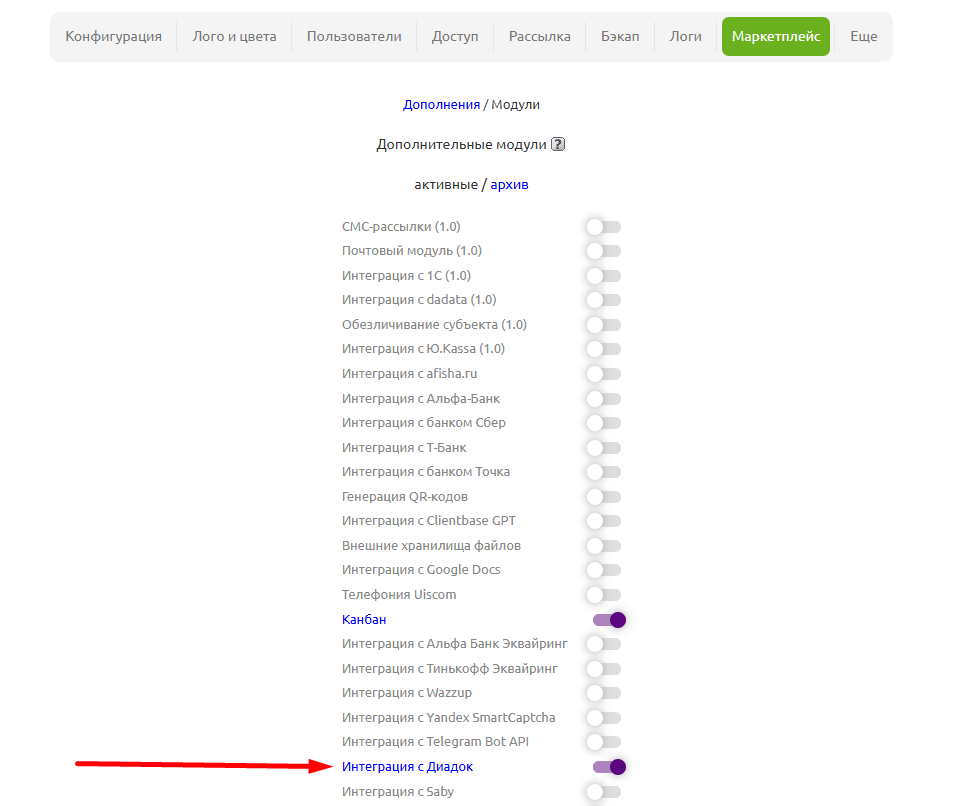958x806 pixels.
Task: Switch to the Доступ tab
Action: click(x=455, y=36)
